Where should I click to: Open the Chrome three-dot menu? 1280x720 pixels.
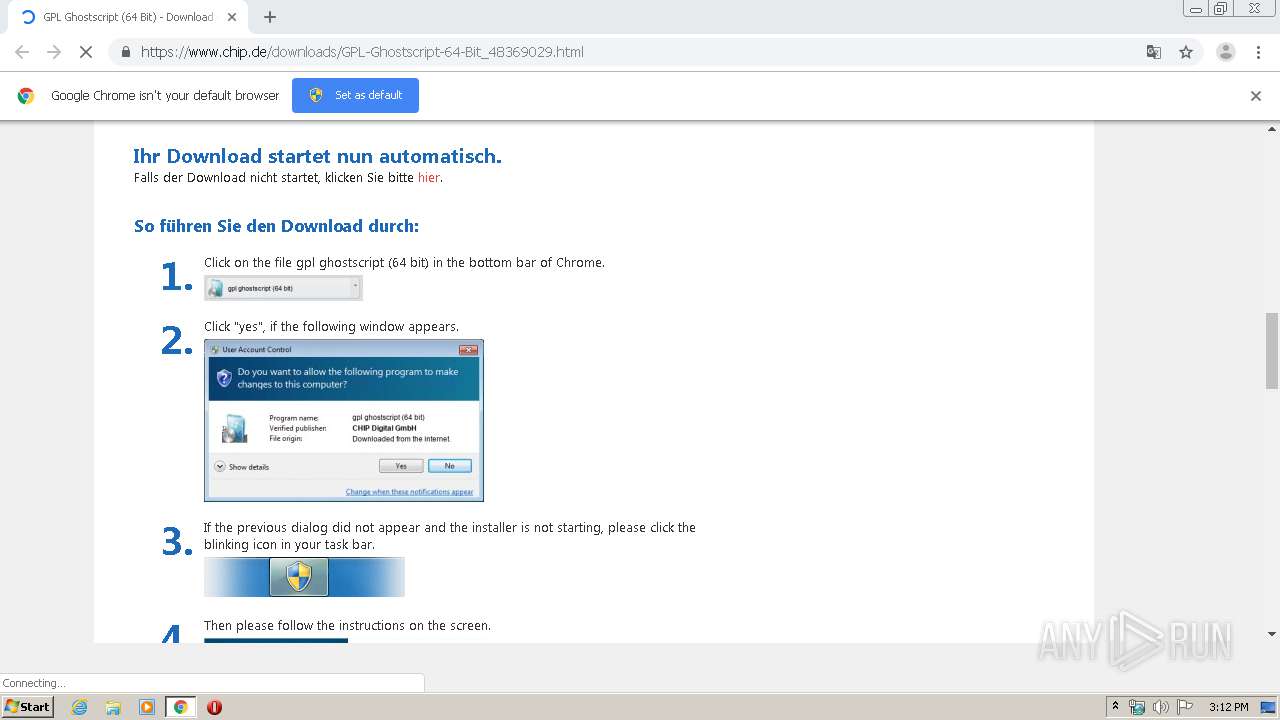tap(1258, 52)
